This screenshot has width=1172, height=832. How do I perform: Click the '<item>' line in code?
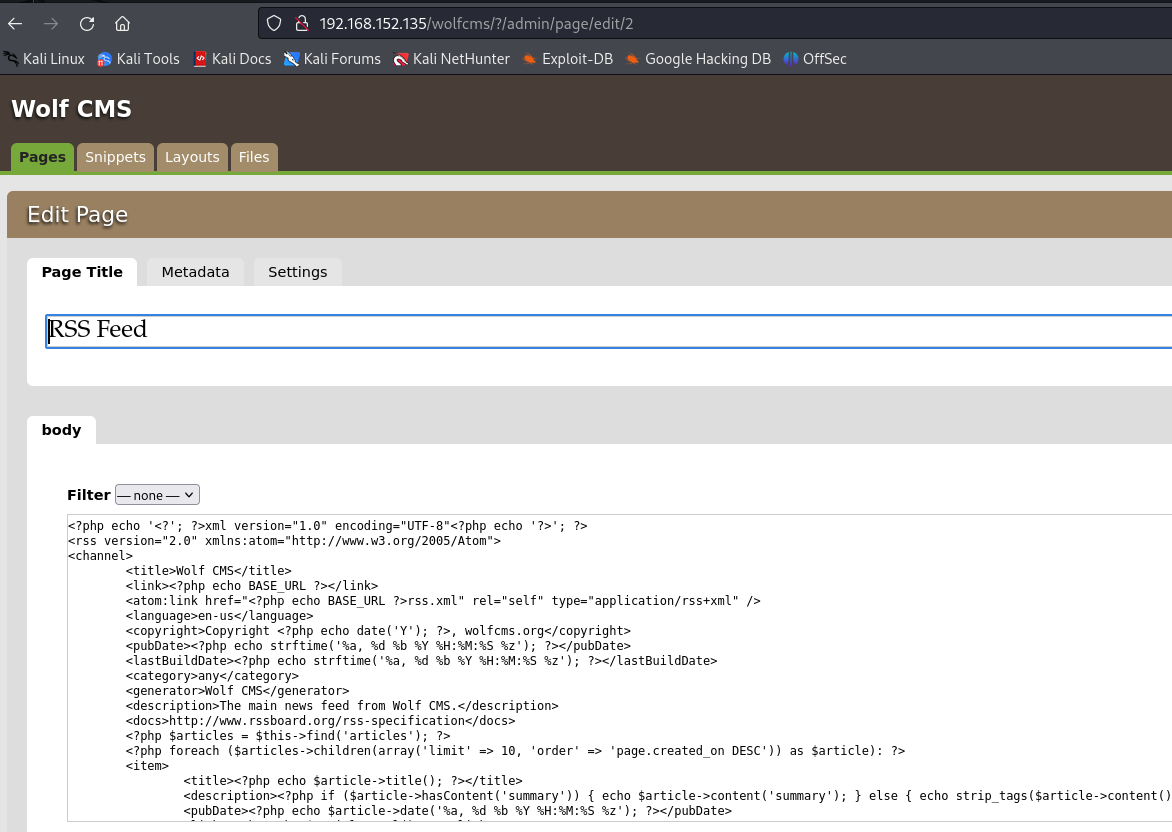[147, 765]
